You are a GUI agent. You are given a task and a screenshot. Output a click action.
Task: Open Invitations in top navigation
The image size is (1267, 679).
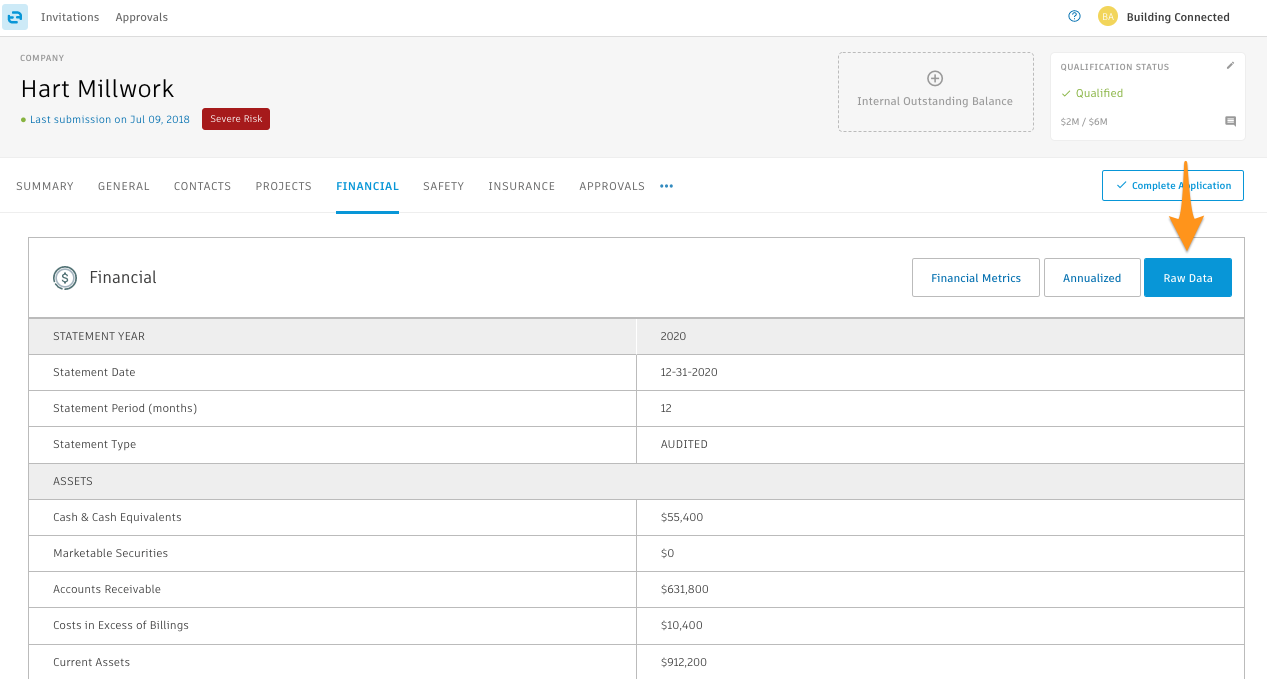[x=70, y=17]
